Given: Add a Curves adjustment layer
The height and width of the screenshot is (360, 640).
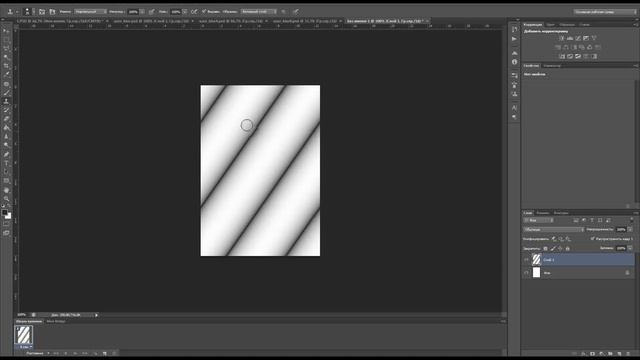Looking at the screenshot, I should point(578,38).
